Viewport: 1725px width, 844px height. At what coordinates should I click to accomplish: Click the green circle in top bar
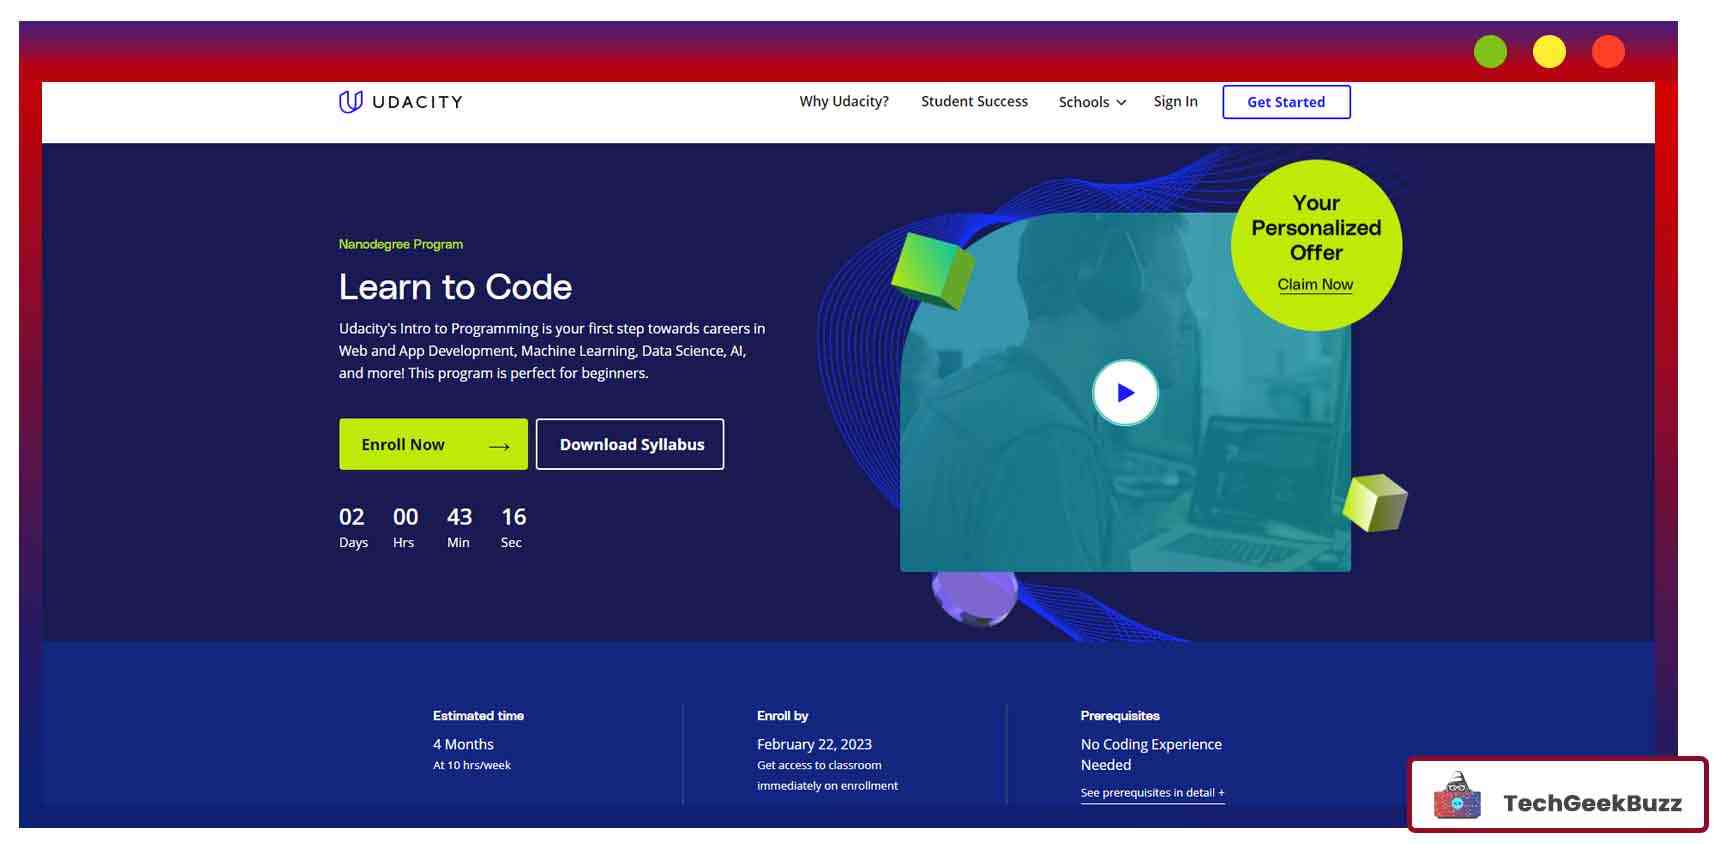[x=1490, y=52]
